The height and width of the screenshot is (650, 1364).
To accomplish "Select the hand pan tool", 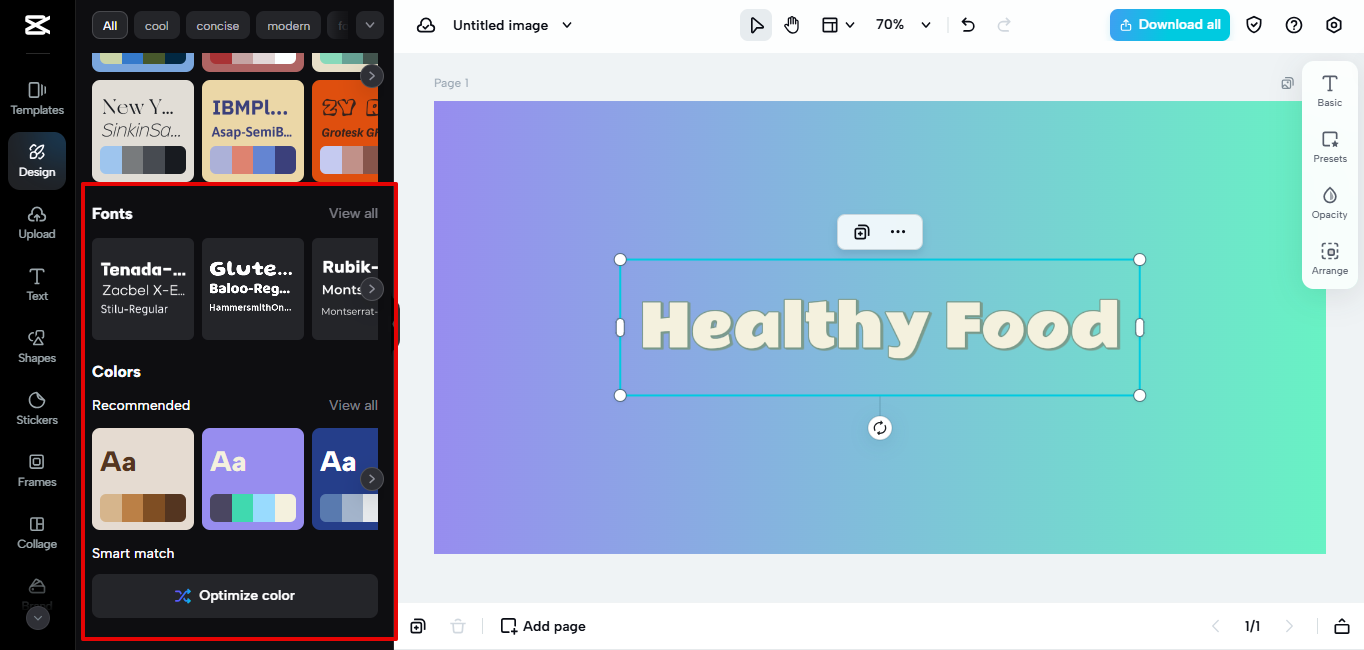I will pyautogui.click(x=792, y=24).
